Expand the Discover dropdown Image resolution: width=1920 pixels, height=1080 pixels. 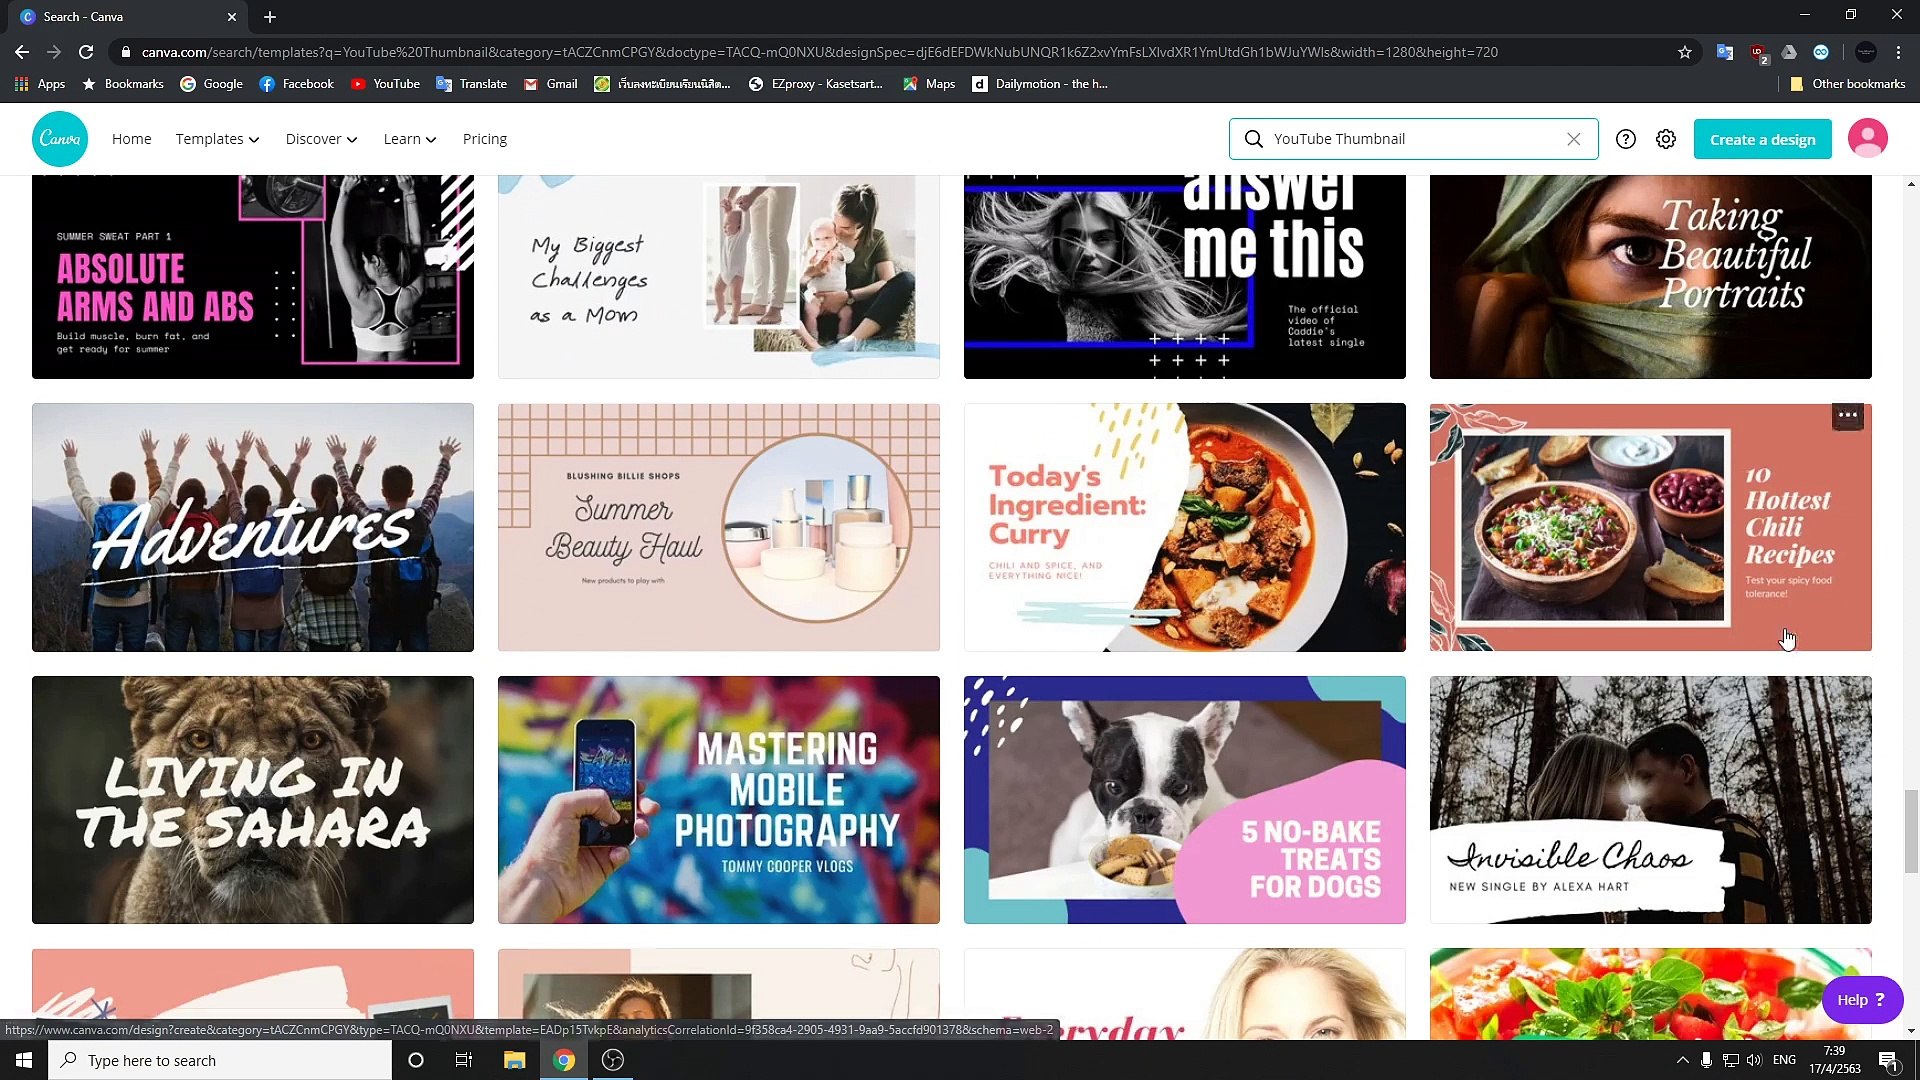(x=320, y=138)
